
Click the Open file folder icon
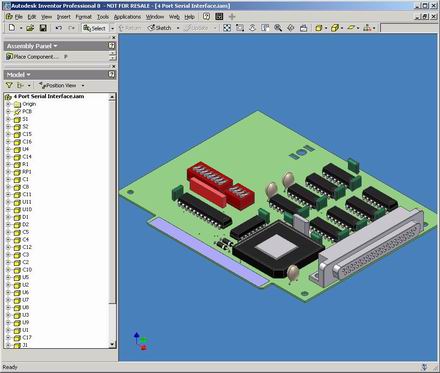pyautogui.click(x=30, y=28)
